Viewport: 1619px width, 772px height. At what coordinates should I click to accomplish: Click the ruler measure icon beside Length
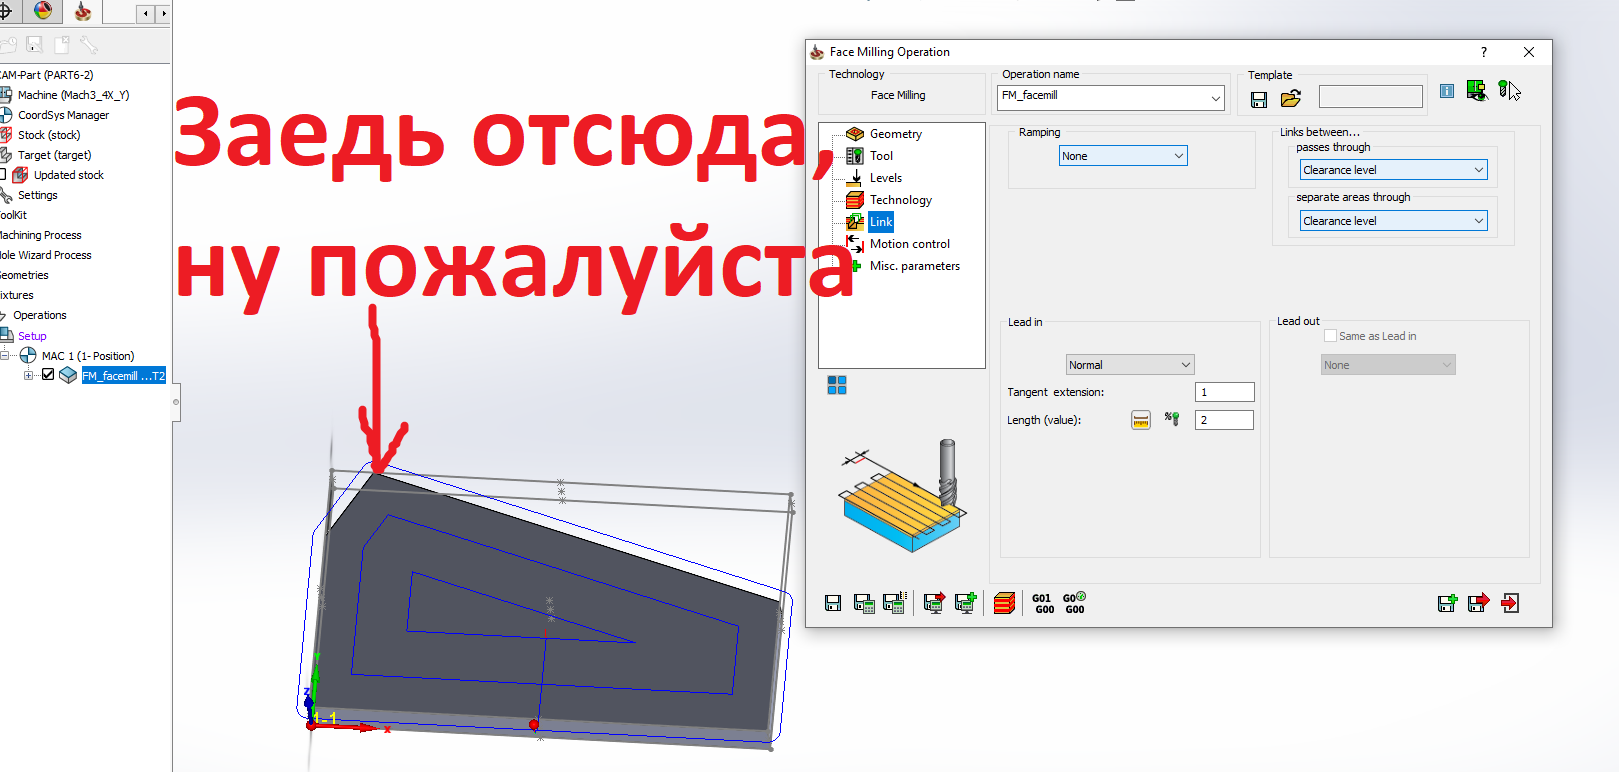pos(1141,420)
